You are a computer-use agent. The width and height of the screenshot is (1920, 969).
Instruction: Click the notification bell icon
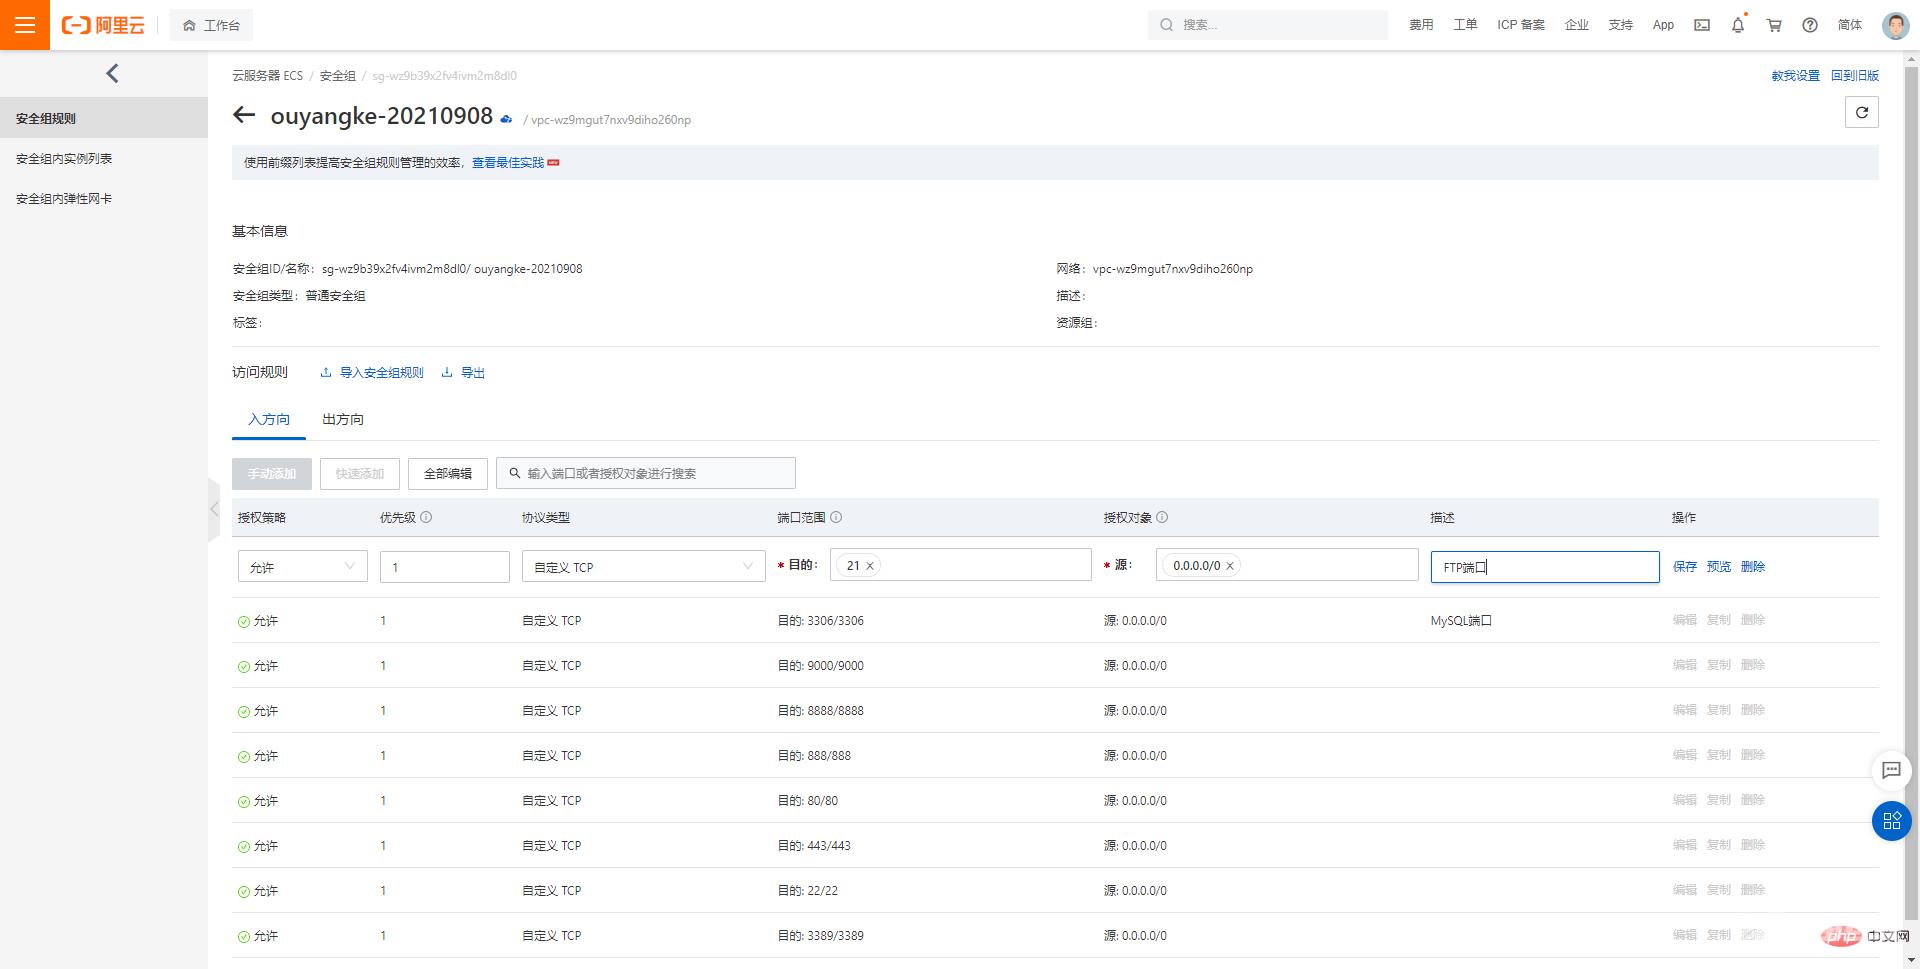click(x=1738, y=25)
